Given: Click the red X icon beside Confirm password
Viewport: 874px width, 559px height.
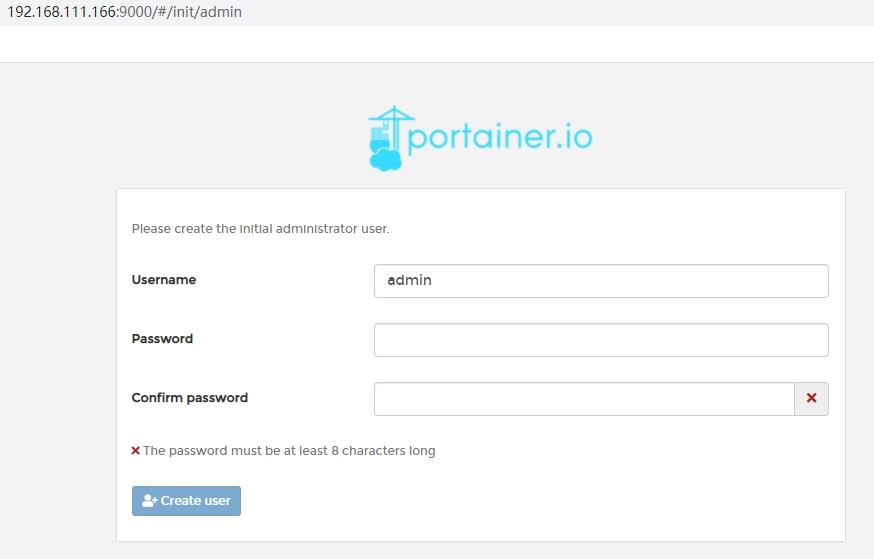Looking at the screenshot, I should click(x=811, y=398).
